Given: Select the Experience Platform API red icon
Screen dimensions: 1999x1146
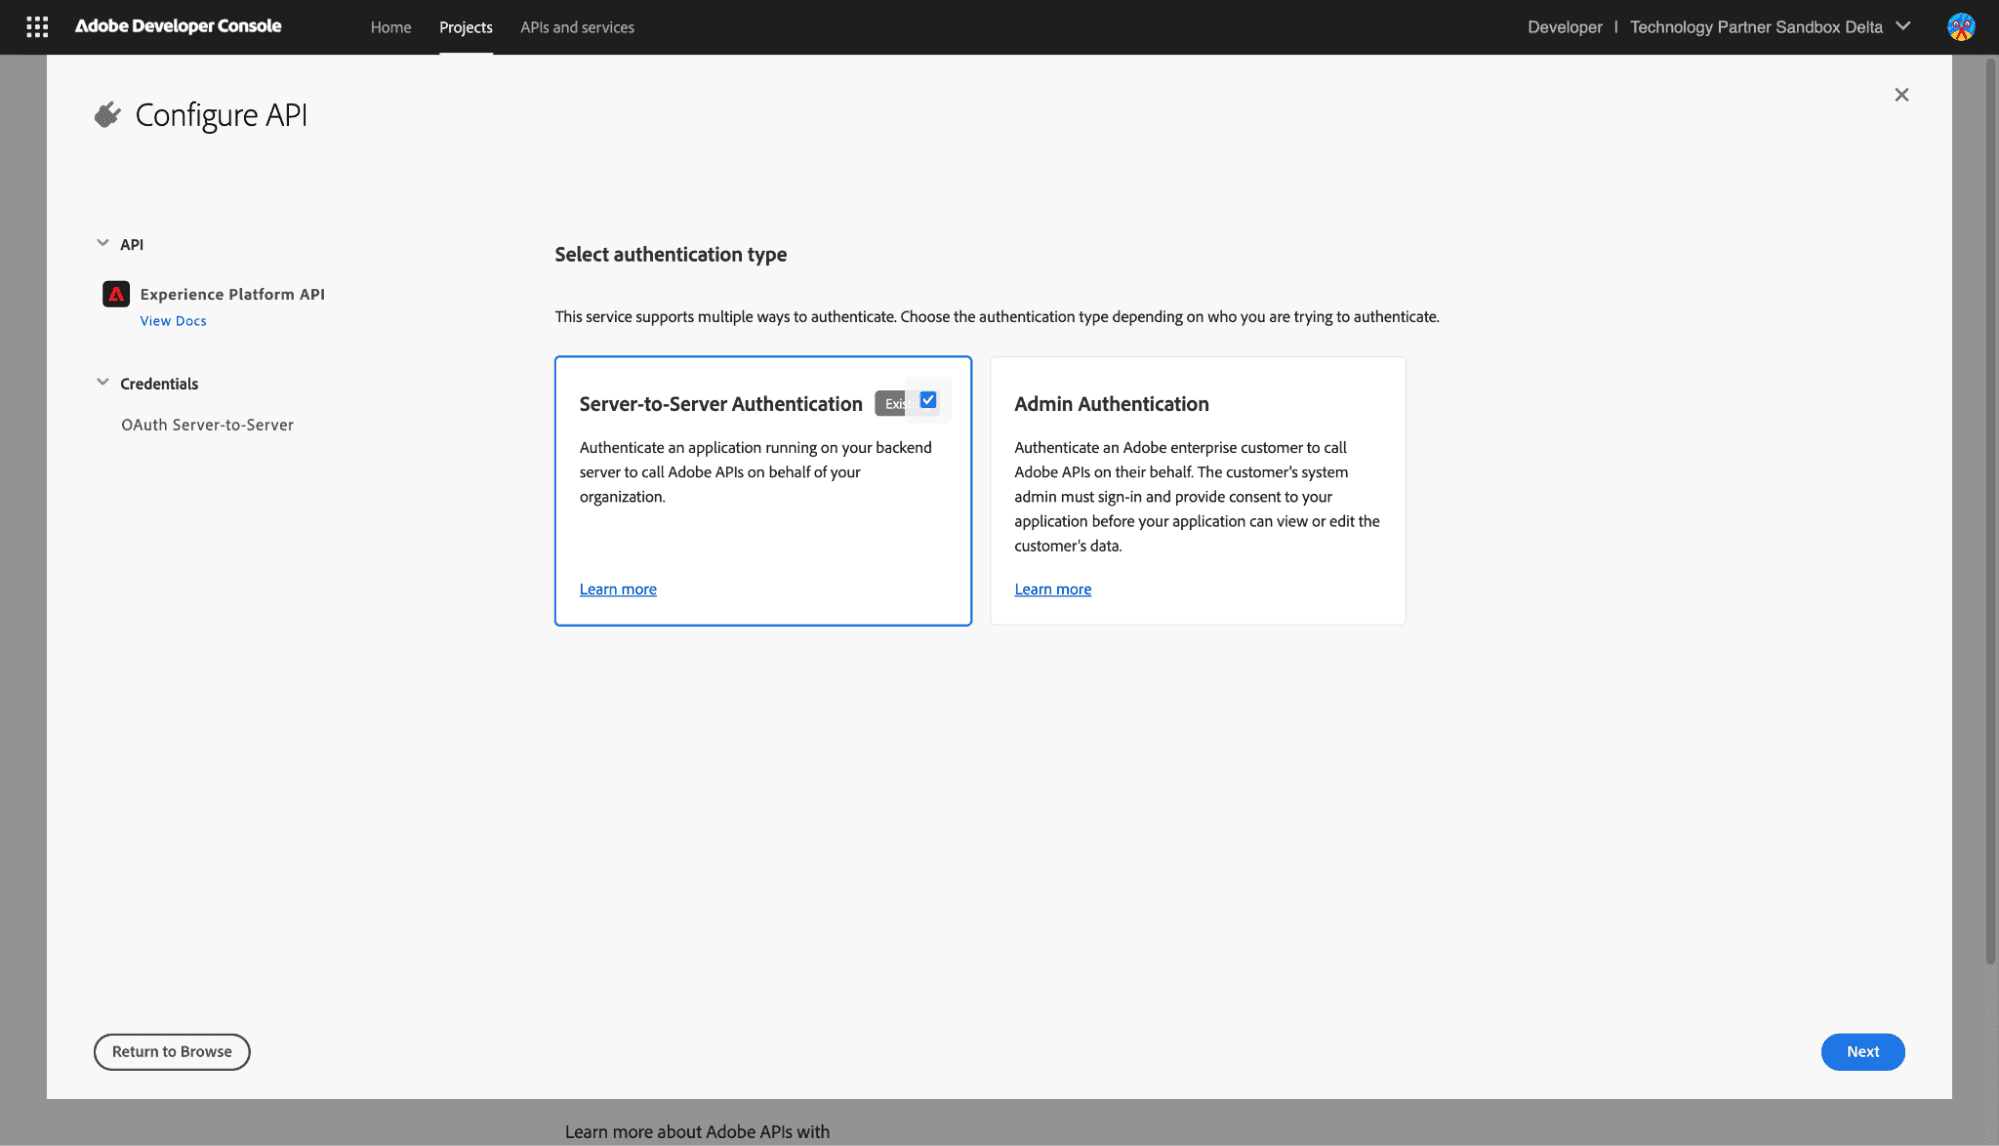Looking at the screenshot, I should (117, 293).
